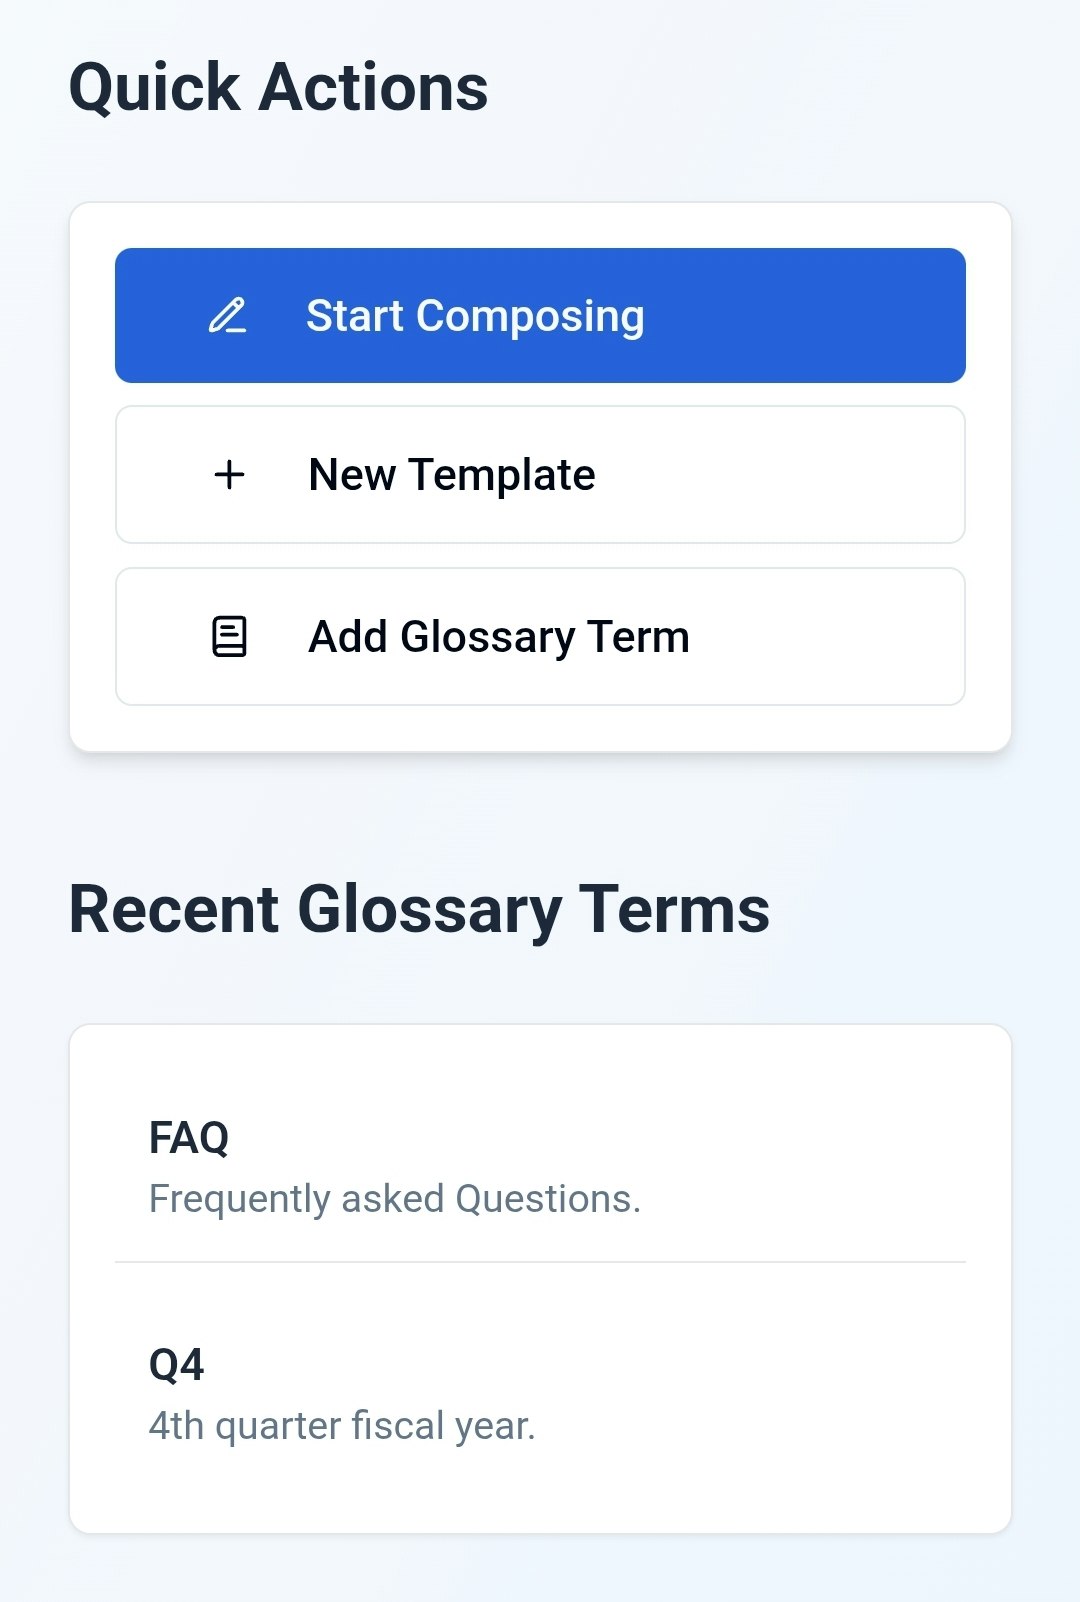
Task: Click the 'Frequently asked Questions.' description
Action: pyautogui.click(x=395, y=1199)
